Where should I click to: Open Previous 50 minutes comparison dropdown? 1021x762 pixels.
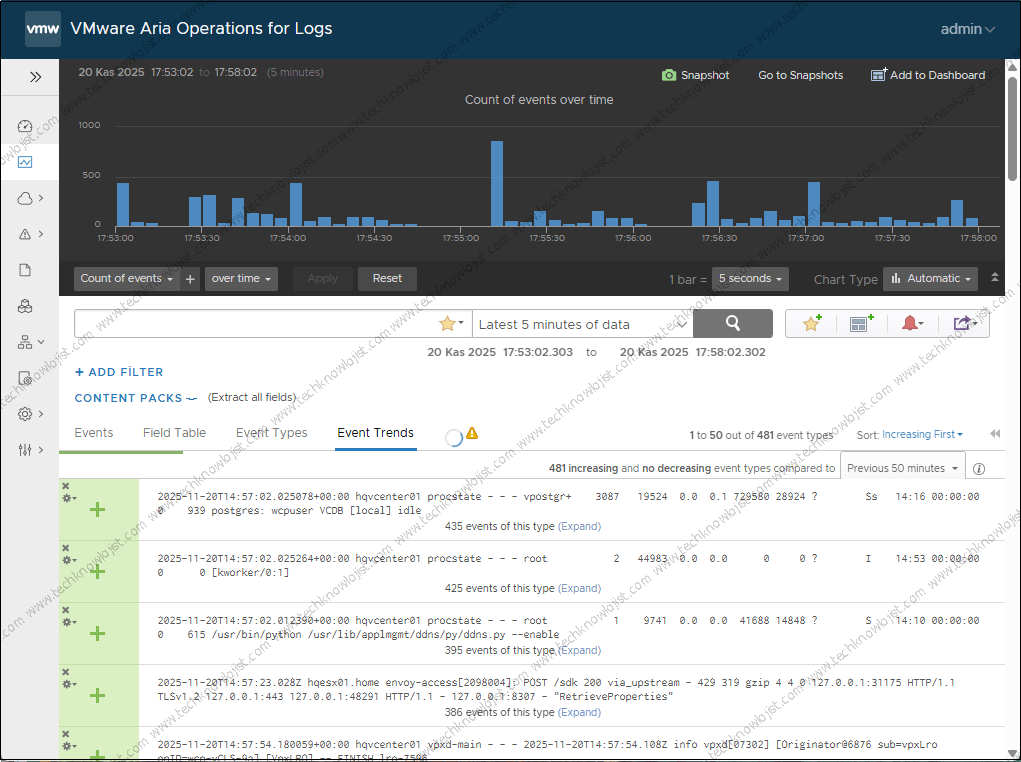tap(902, 468)
